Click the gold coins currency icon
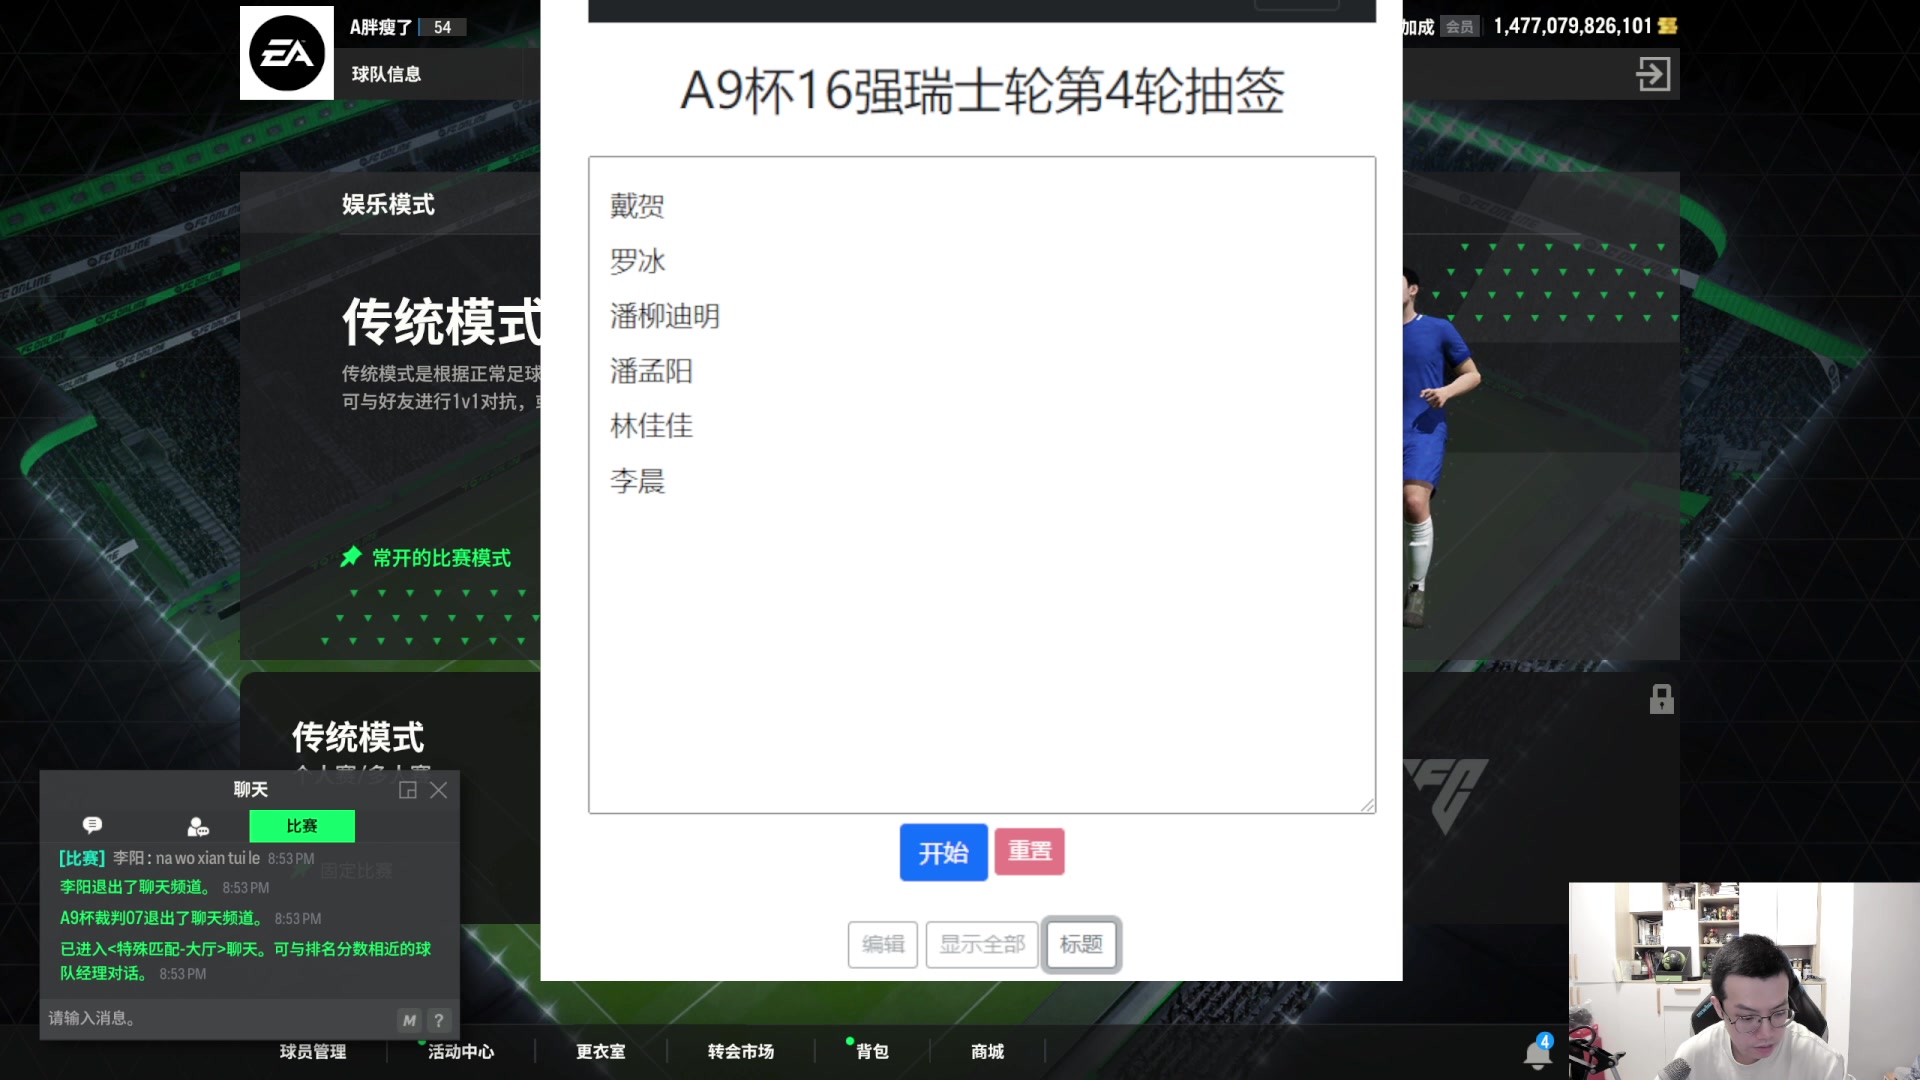 (x=1666, y=27)
